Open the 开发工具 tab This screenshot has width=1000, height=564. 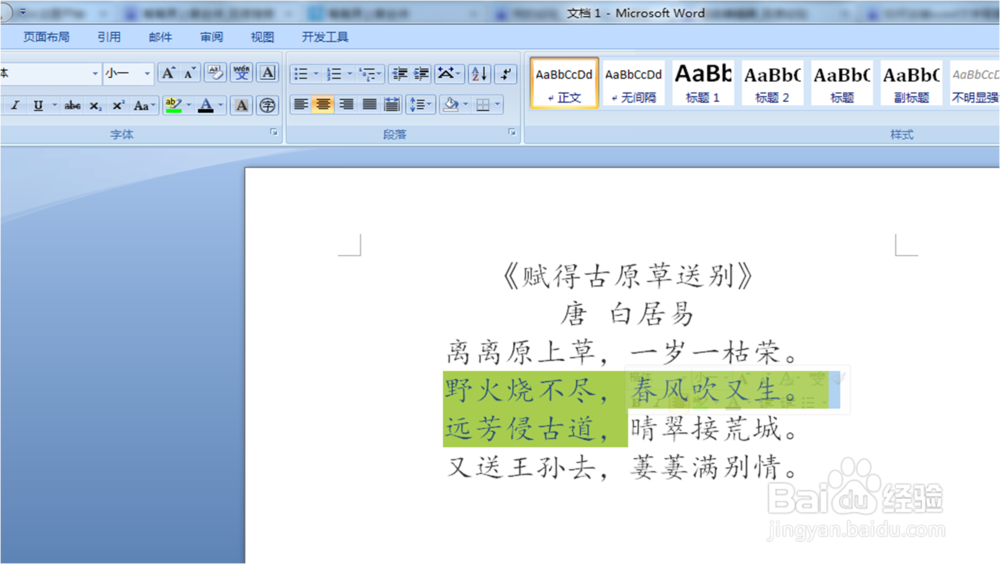[325, 37]
